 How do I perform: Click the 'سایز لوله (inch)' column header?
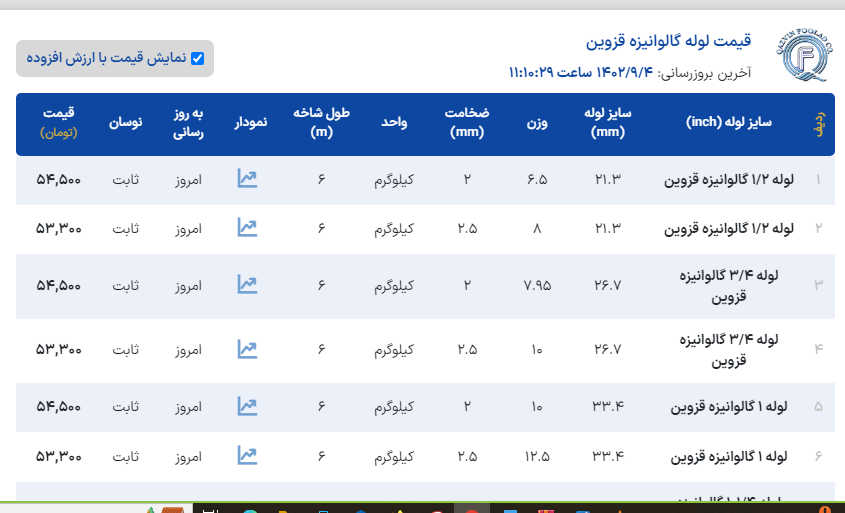(729, 122)
